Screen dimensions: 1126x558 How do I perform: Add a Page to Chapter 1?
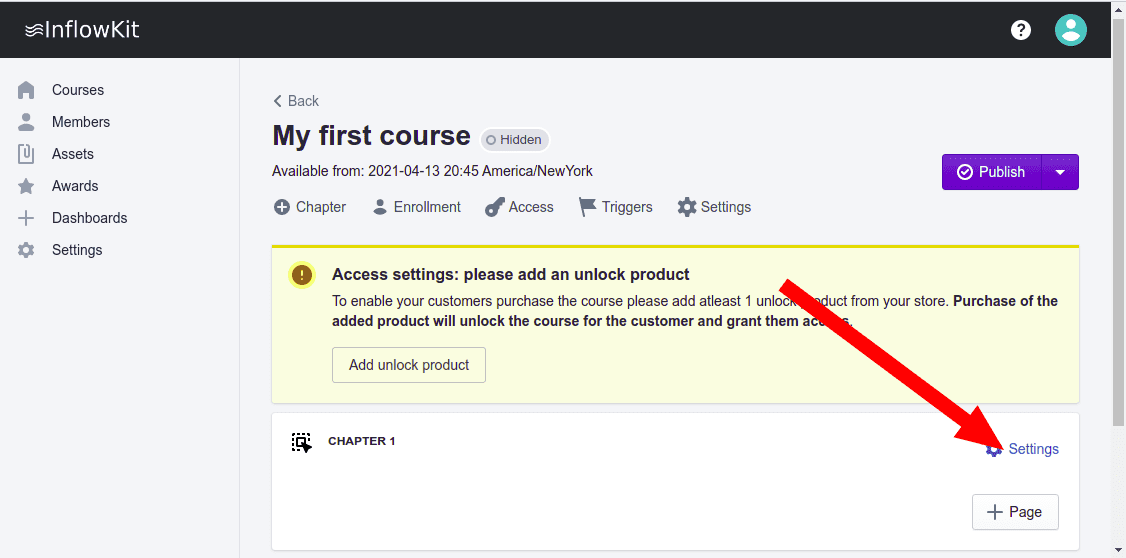1015,512
